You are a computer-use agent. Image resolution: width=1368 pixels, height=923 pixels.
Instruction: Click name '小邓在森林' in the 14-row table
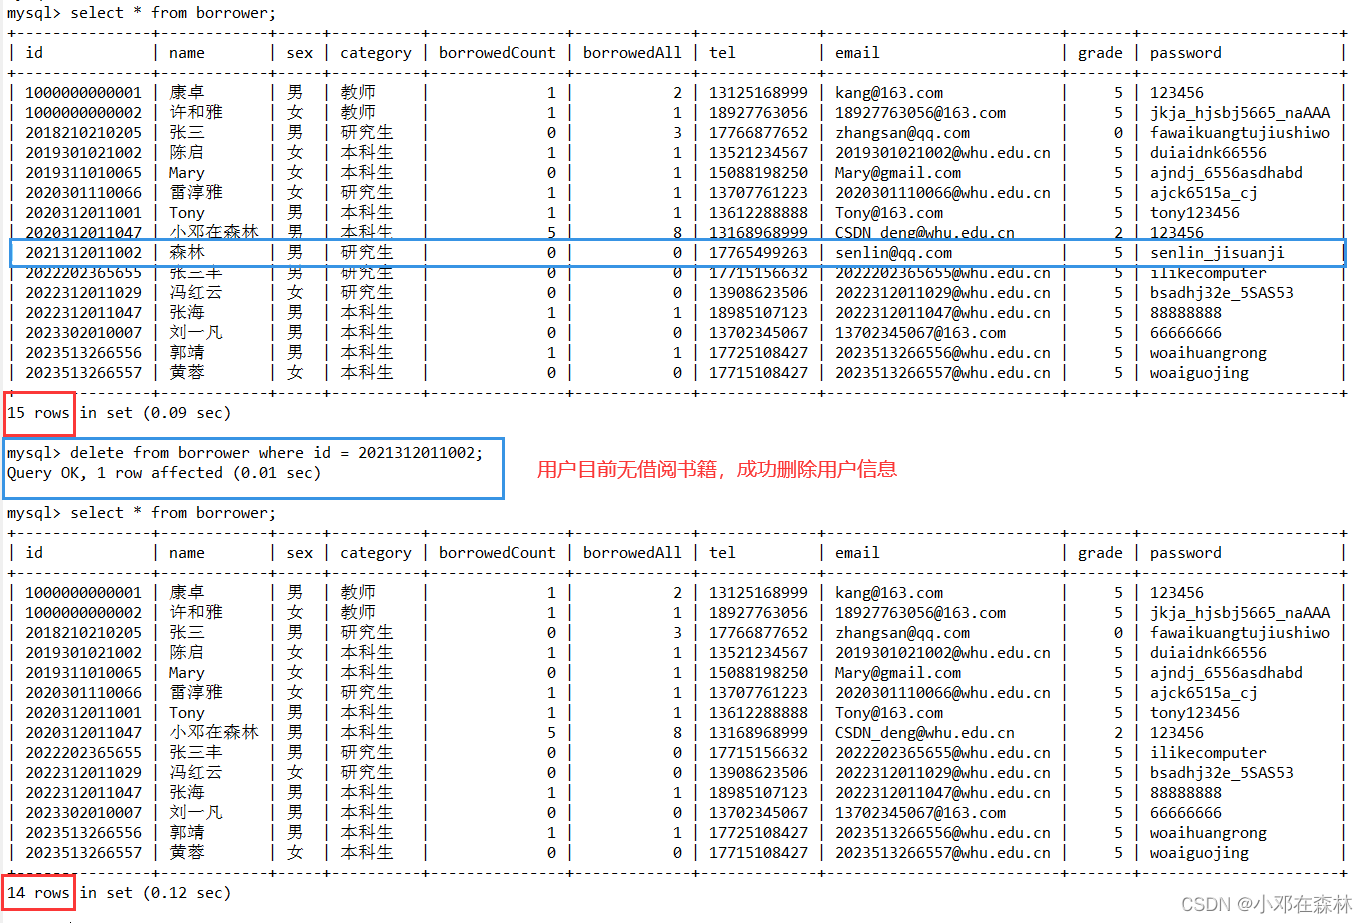pyautogui.click(x=214, y=733)
